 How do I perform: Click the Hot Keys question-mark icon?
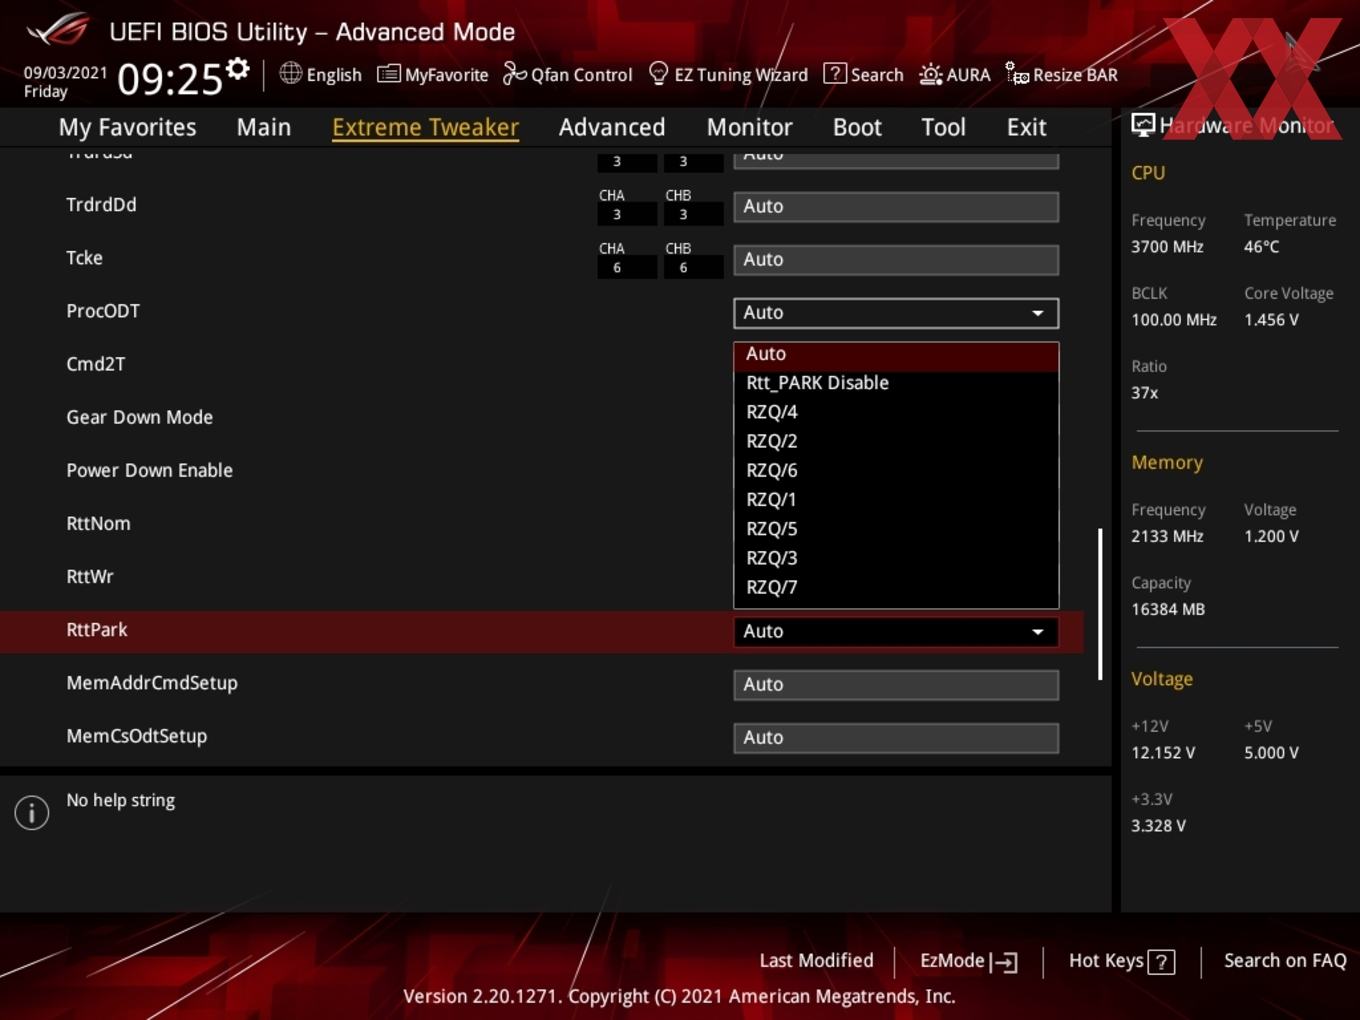click(1161, 962)
